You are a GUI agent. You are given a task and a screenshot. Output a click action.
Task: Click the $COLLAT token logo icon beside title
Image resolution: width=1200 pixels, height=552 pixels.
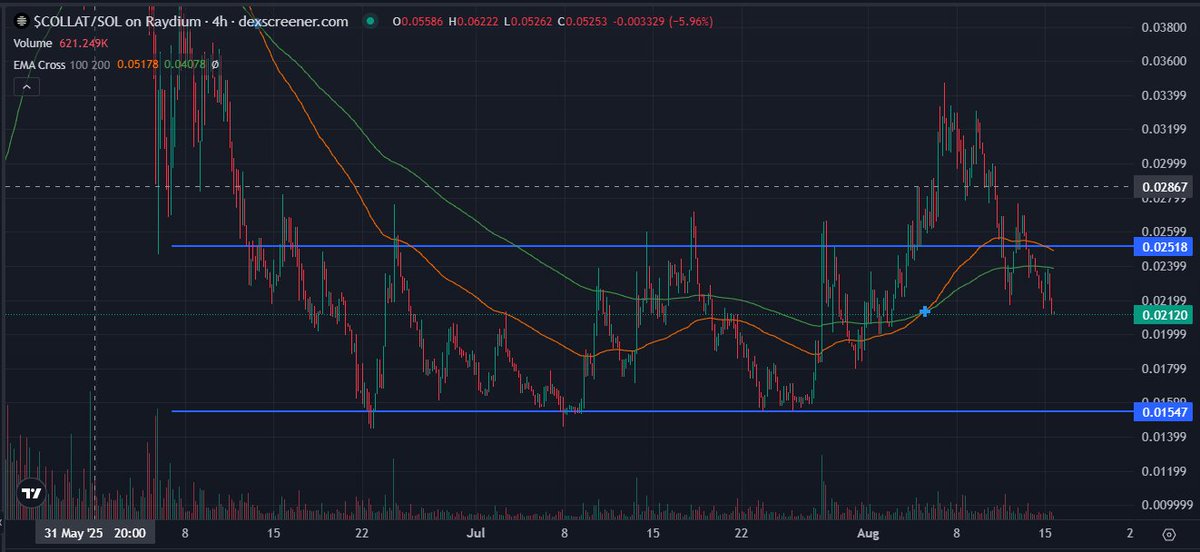point(21,20)
